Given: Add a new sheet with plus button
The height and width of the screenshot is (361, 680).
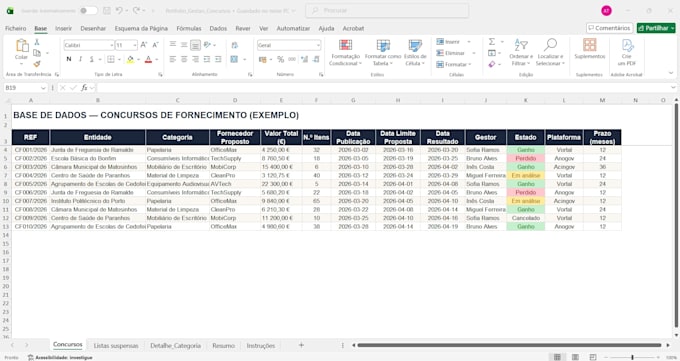Looking at the screenshot, I should [x=301, y=345].
